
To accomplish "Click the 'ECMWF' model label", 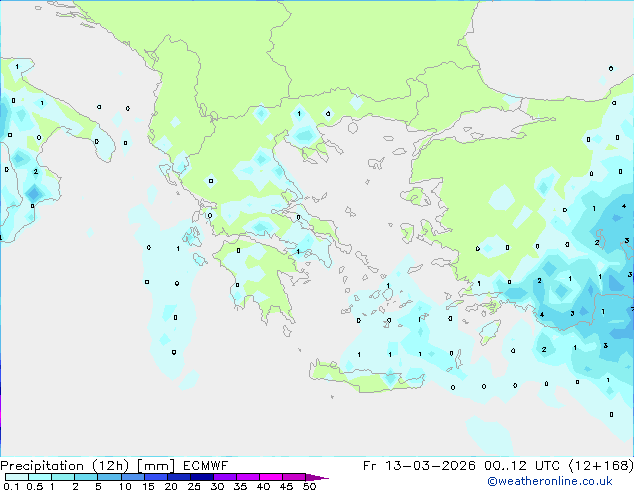I will point(205,466).
